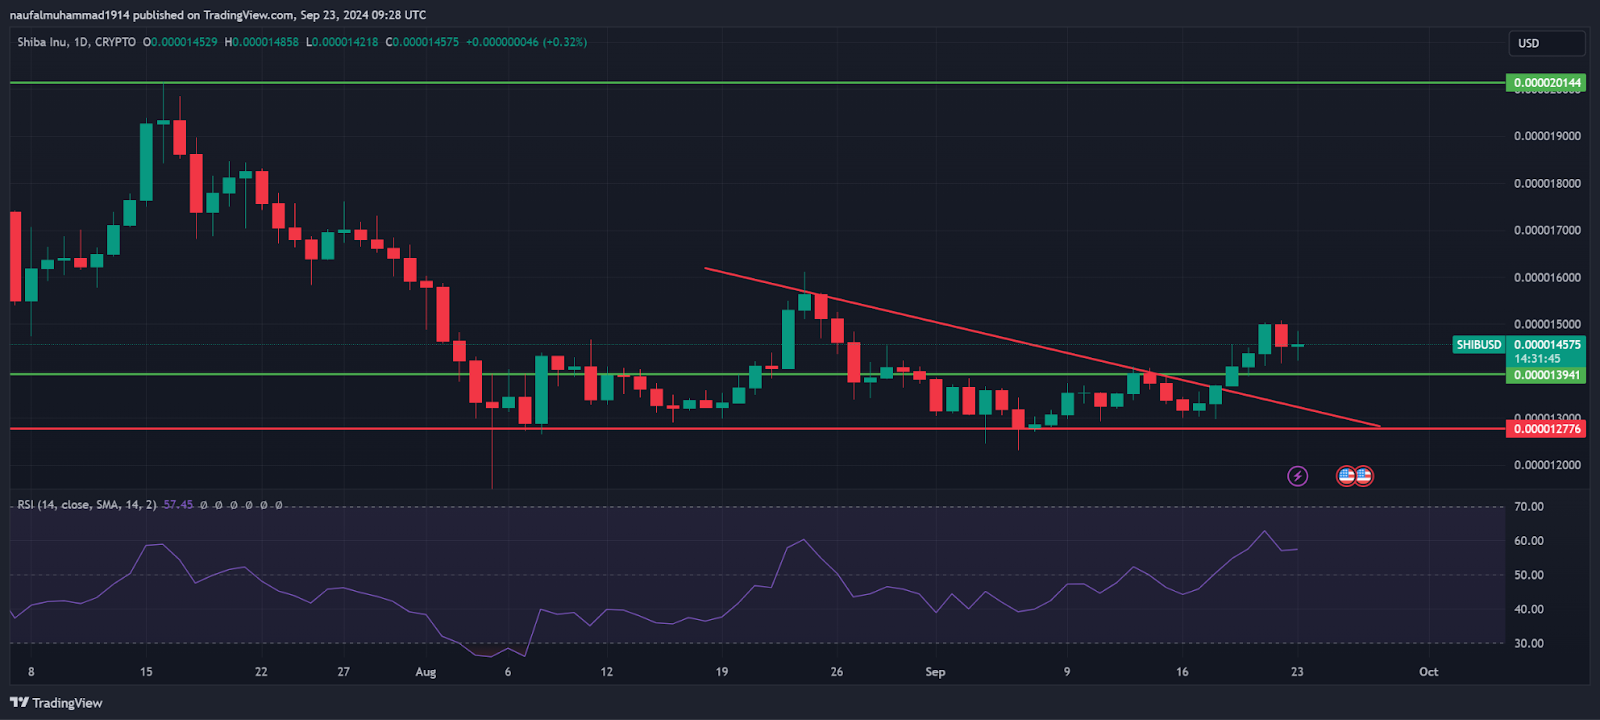Click the high value H0.000014858 in header
This screenshot has width=1600, height=720.
[x=261, y=42]
